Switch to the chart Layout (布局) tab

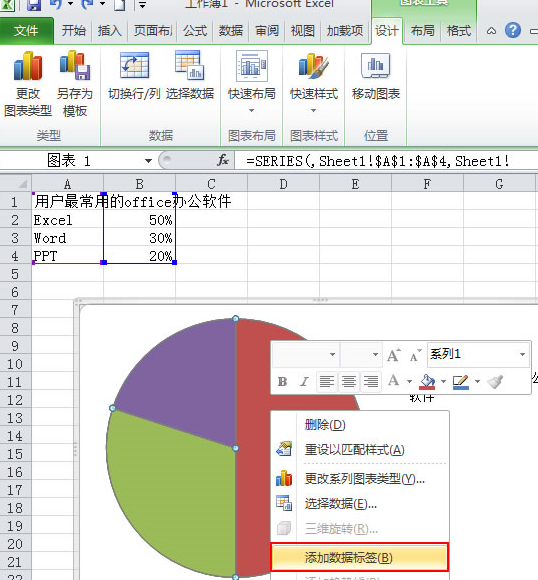click(423, 31)
